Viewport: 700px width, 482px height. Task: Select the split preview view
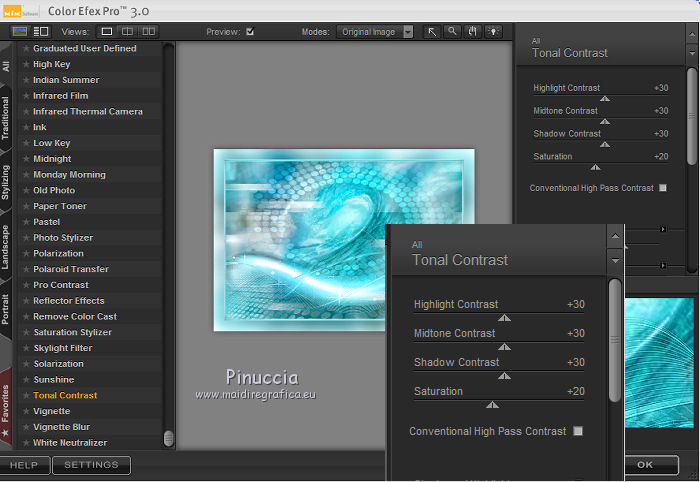pos(128,31)
